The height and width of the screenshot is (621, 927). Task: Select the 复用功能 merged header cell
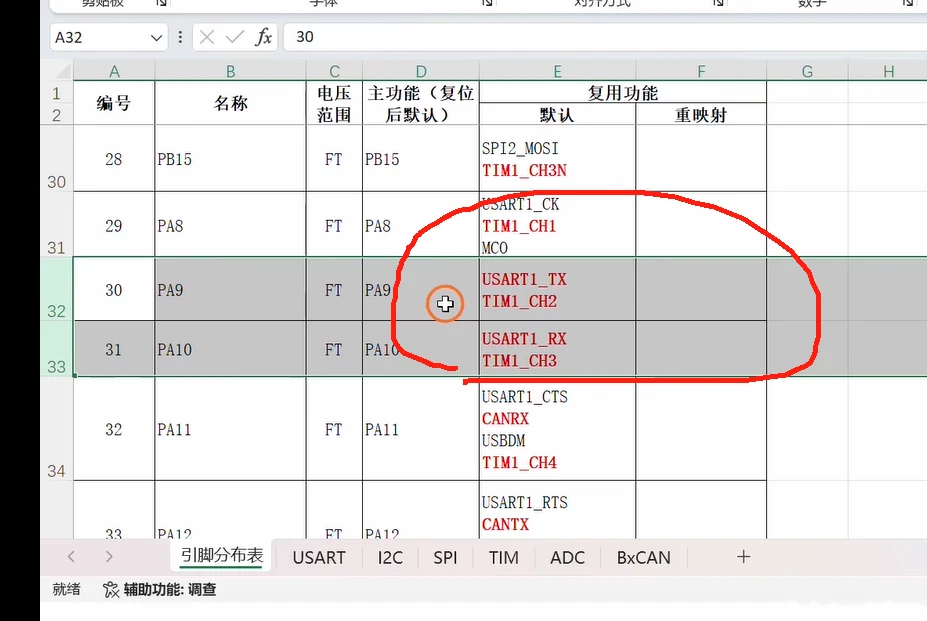(x=623, y=92)
